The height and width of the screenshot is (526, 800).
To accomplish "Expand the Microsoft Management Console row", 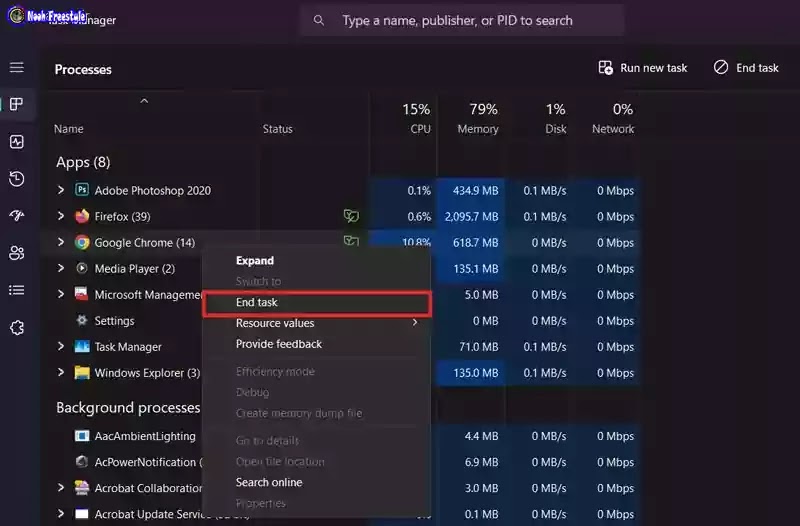I will [61, 294].
